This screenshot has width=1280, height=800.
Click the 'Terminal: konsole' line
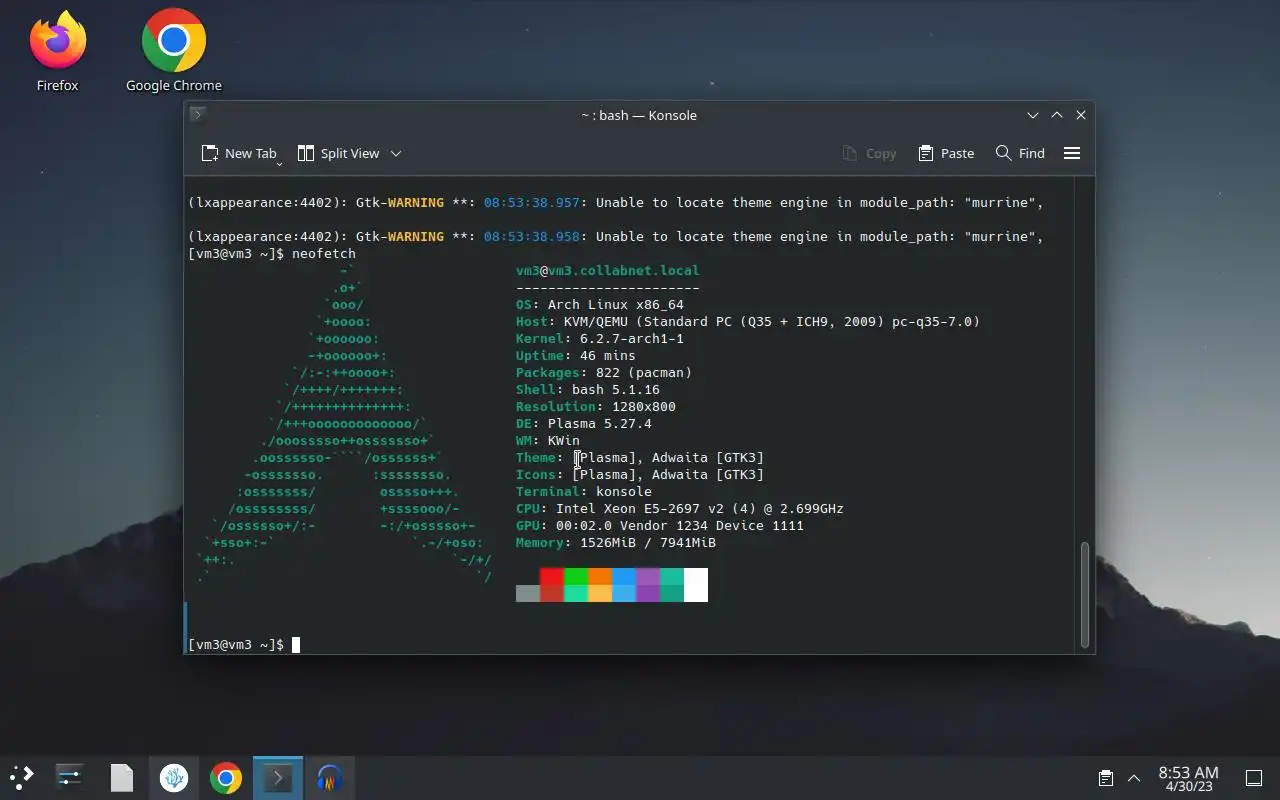584,492
